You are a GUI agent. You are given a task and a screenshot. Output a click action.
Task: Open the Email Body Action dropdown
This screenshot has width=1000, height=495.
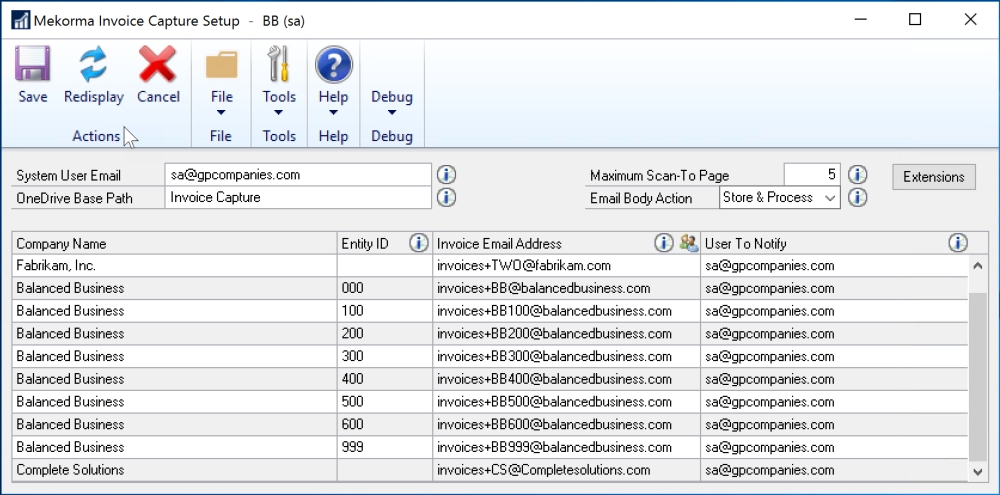780,197
